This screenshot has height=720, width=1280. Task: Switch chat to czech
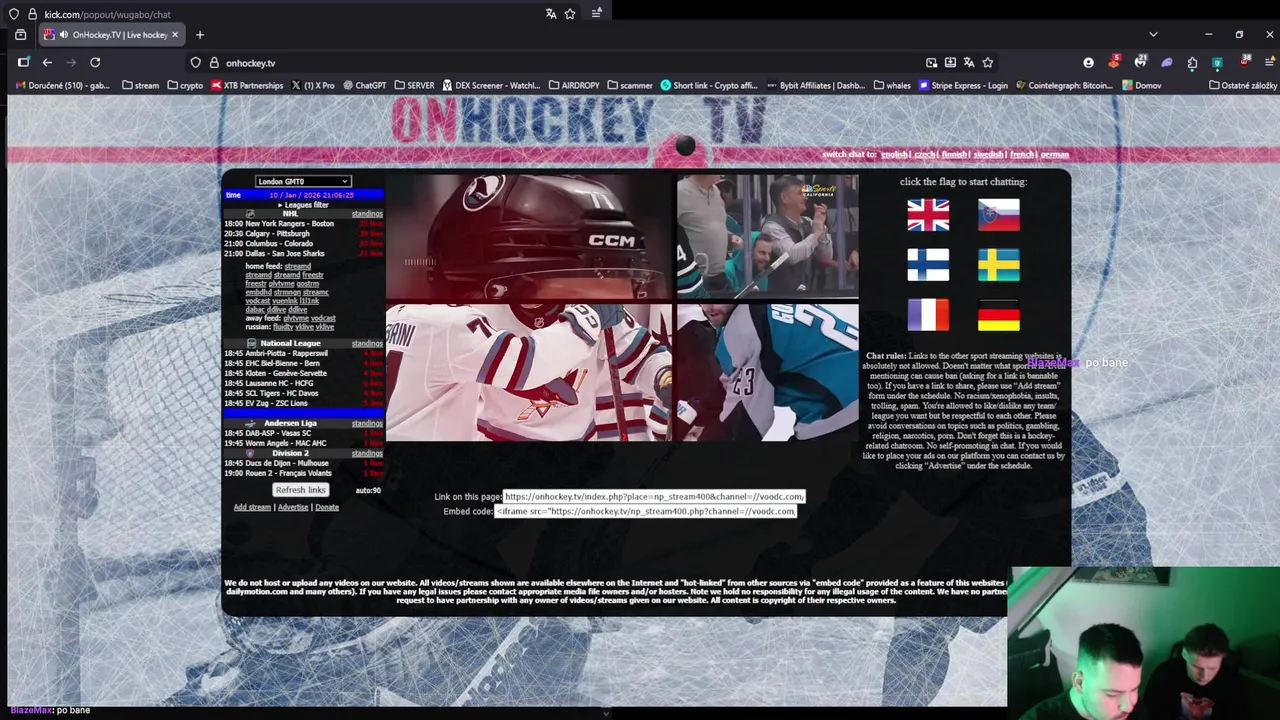tap(924, 154)
